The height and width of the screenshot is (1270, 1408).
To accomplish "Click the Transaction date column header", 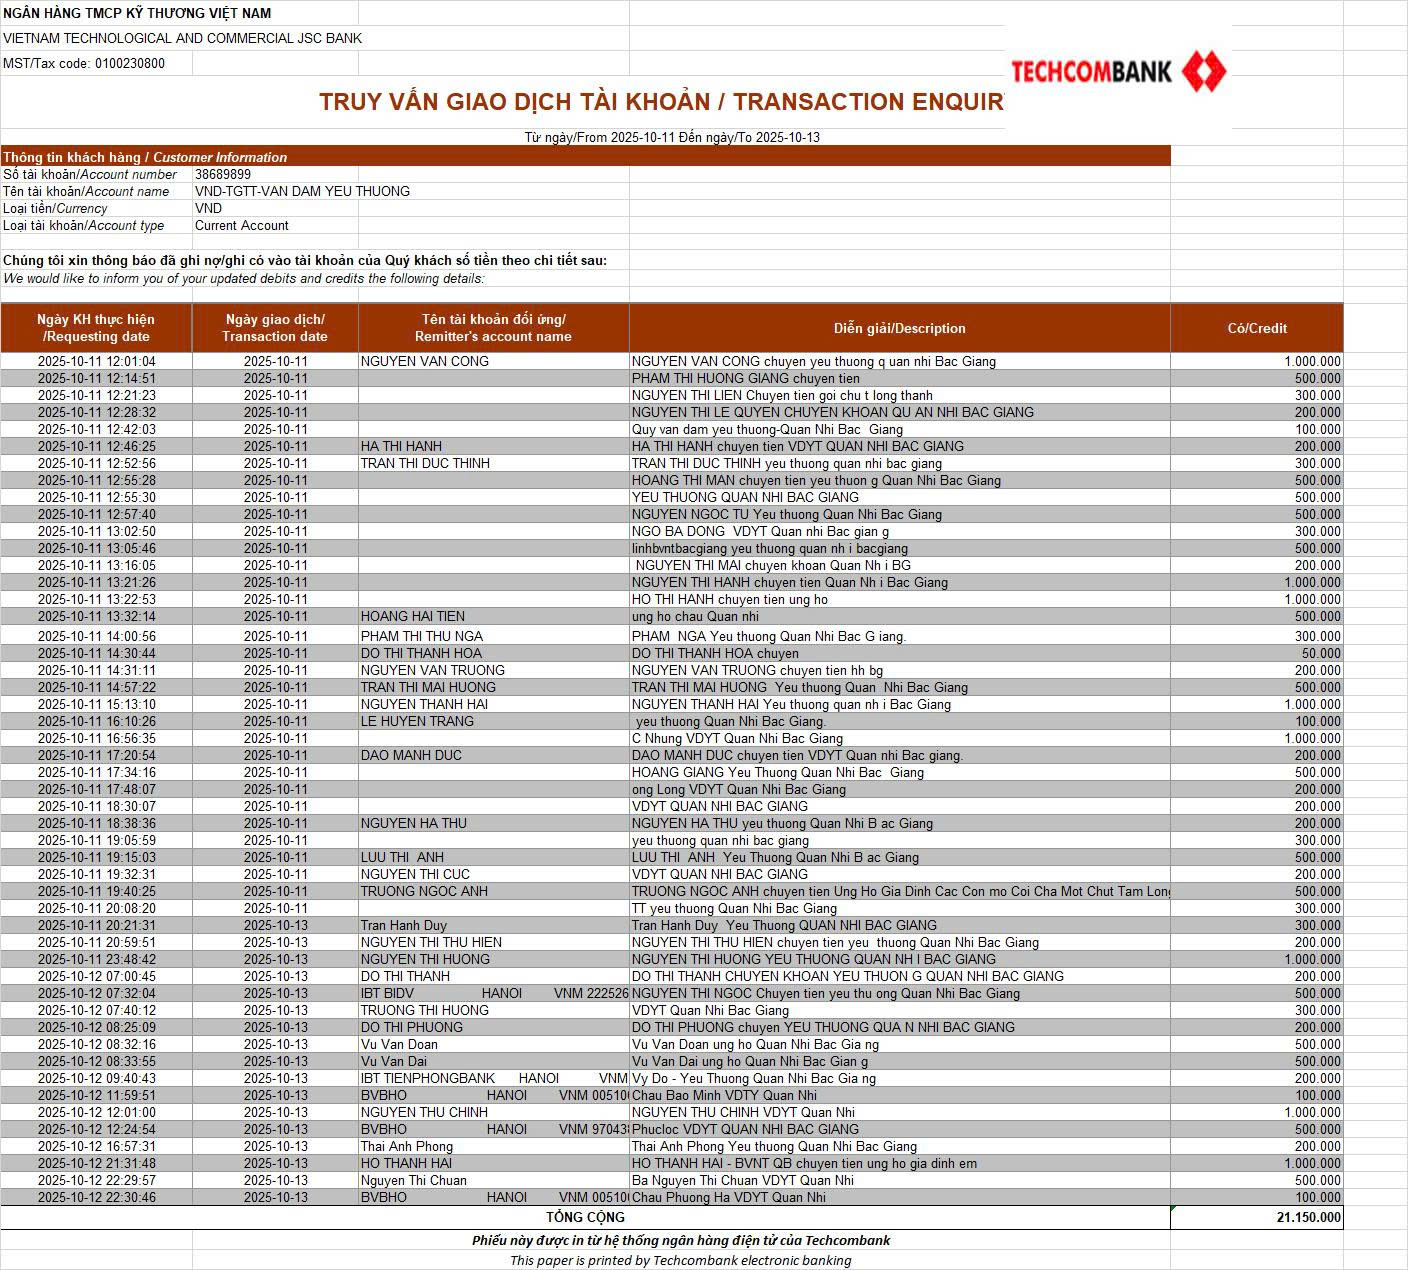I will tap(275, 328).
